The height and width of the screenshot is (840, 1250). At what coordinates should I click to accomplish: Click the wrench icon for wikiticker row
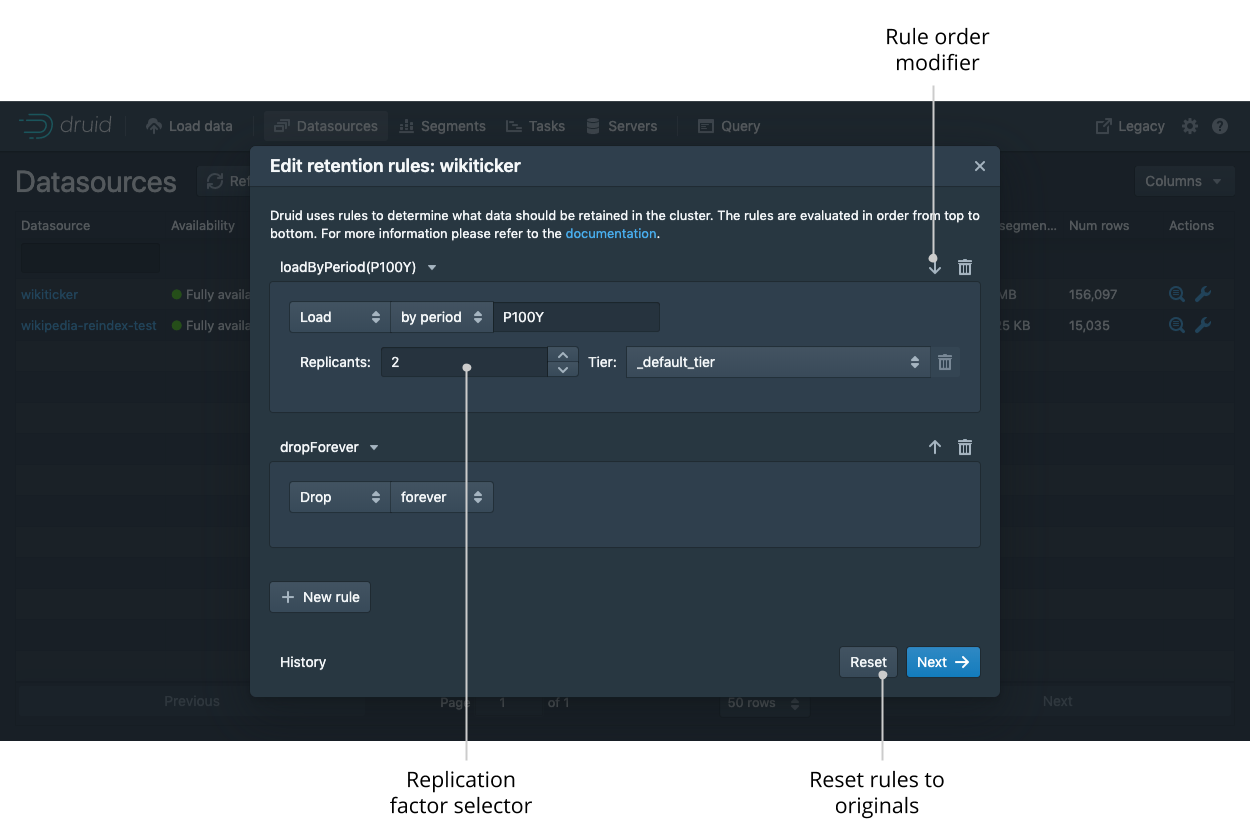tap(1203, 294)
